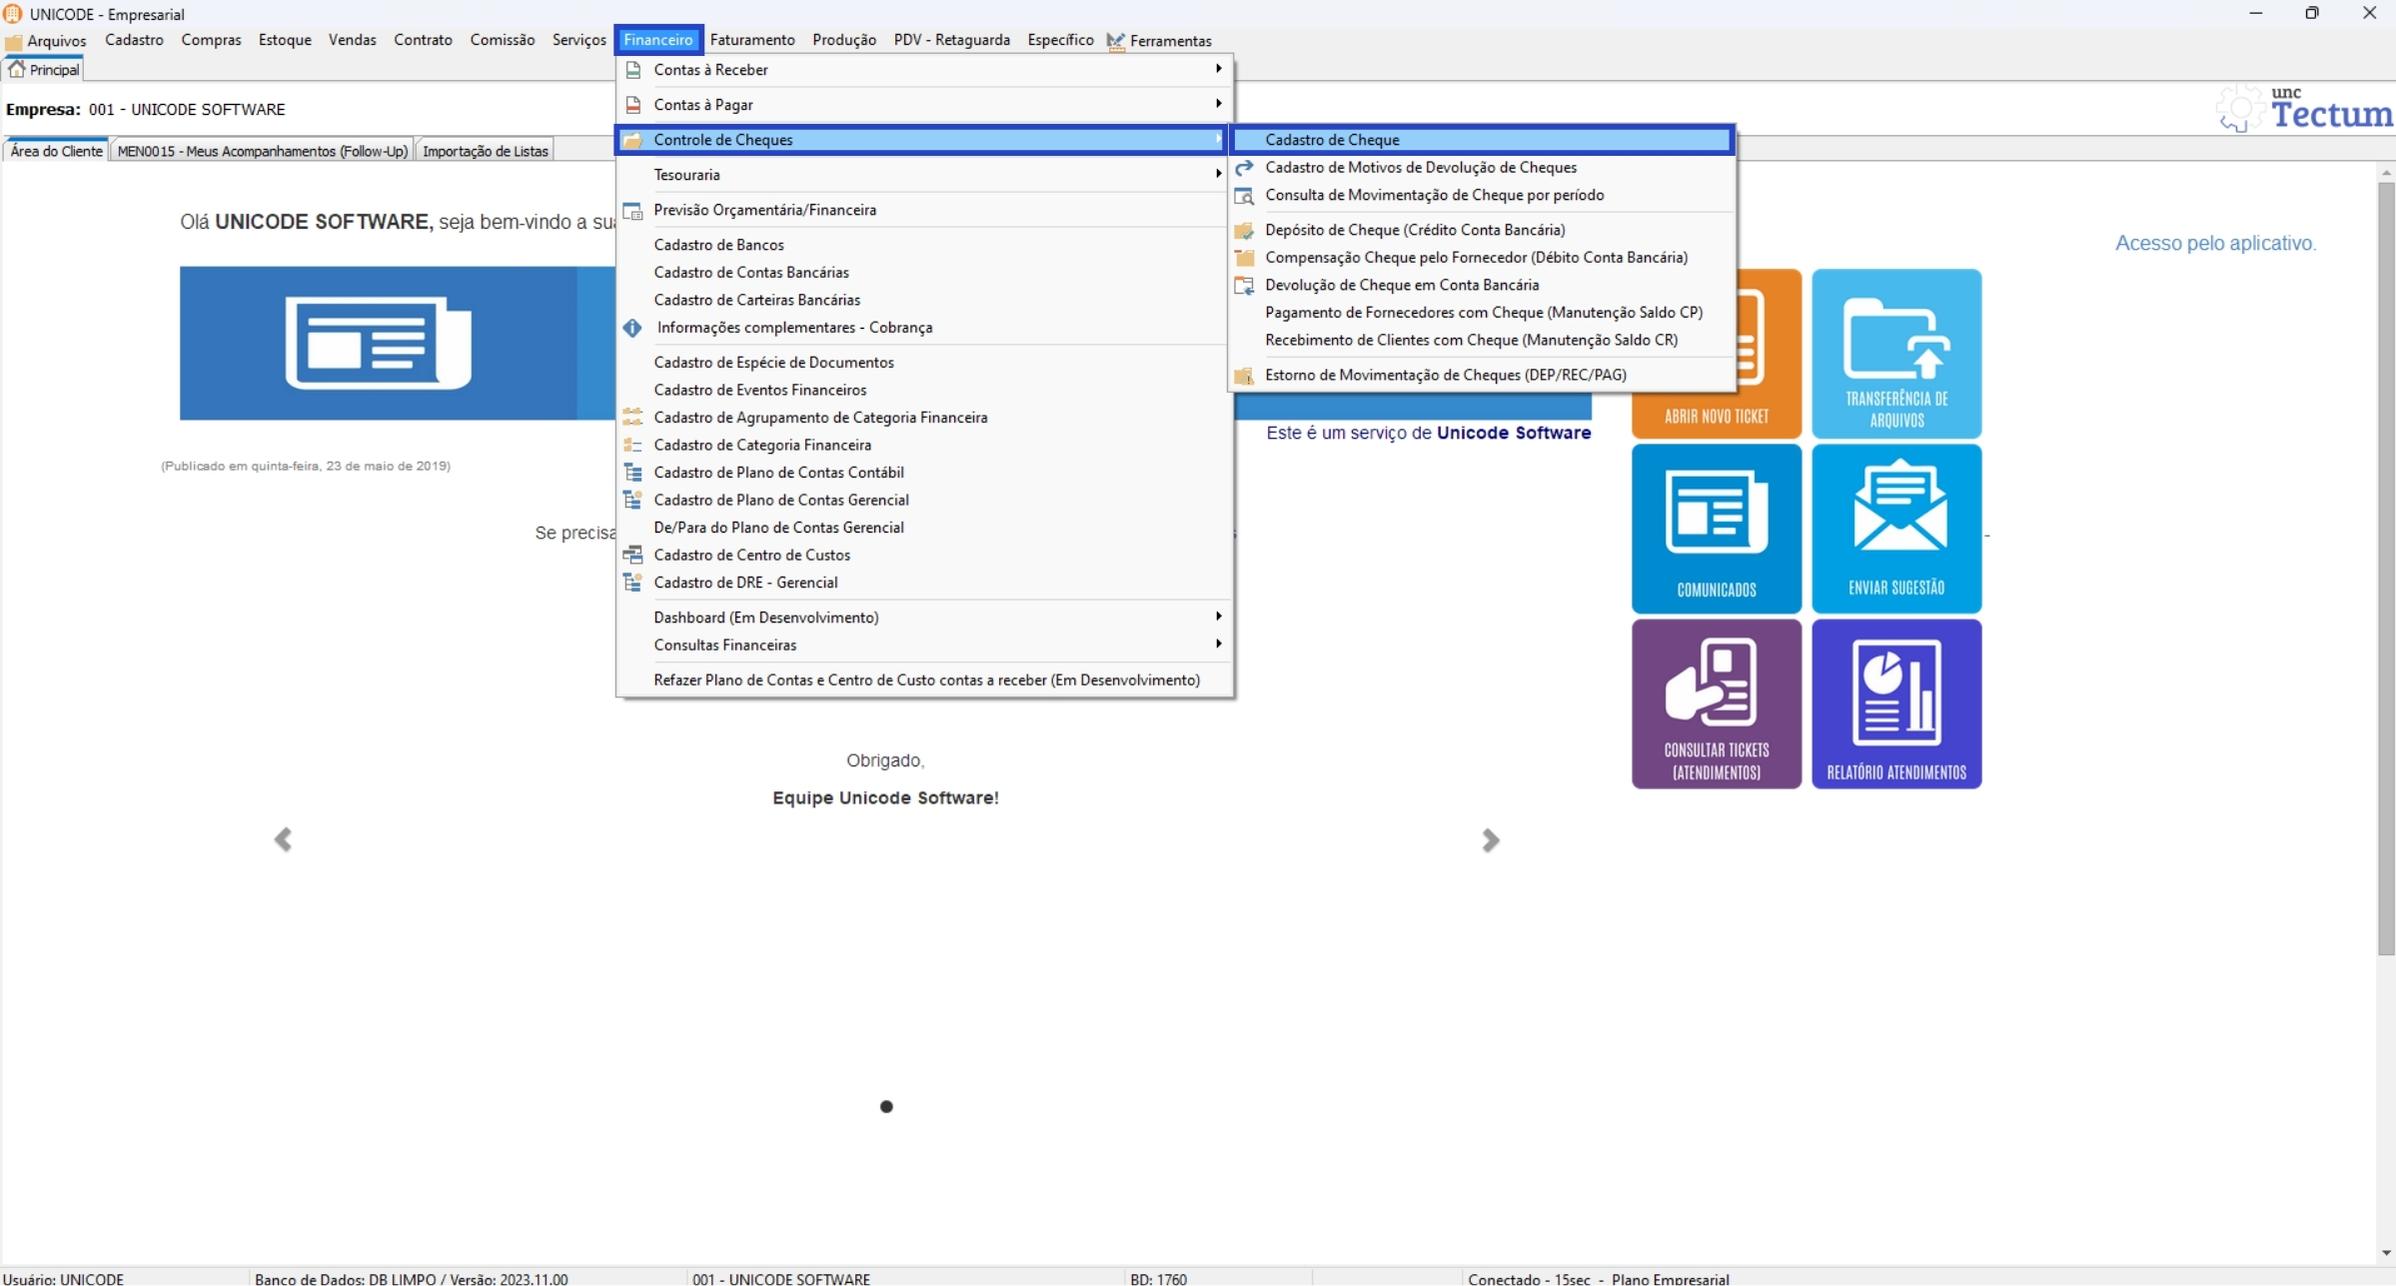Image resolution: width=2396 pixels, height=1286 pixels.
Task: Click Estorno de Movimentação de Cheques entry
Action: click(x=1445, y=375)
